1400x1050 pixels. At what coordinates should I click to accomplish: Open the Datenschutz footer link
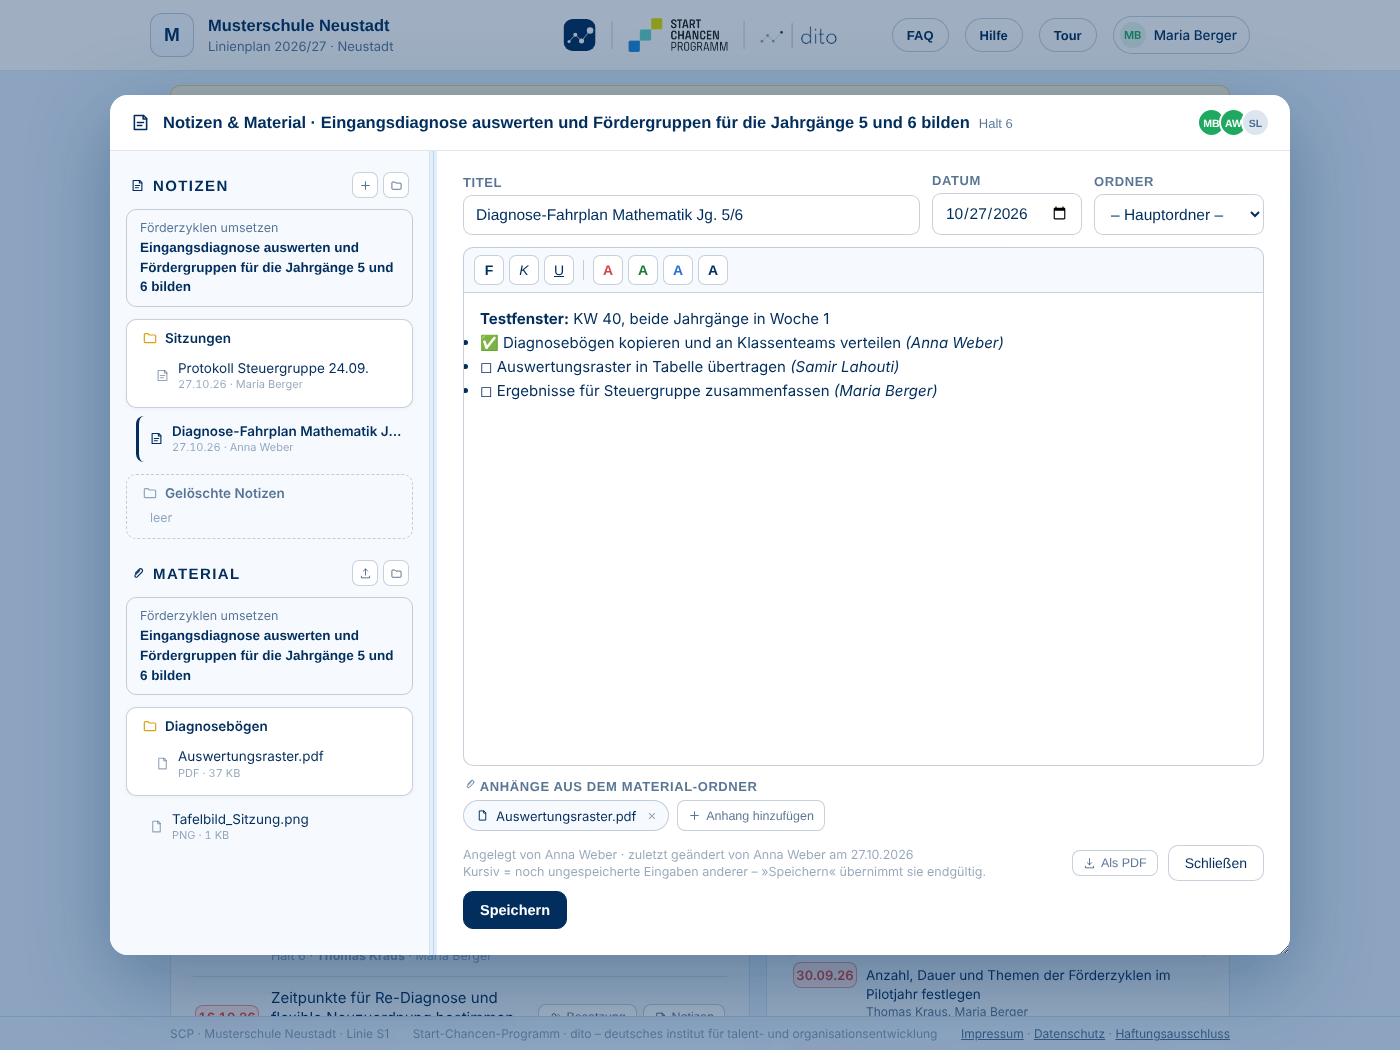[1069, 1034]
